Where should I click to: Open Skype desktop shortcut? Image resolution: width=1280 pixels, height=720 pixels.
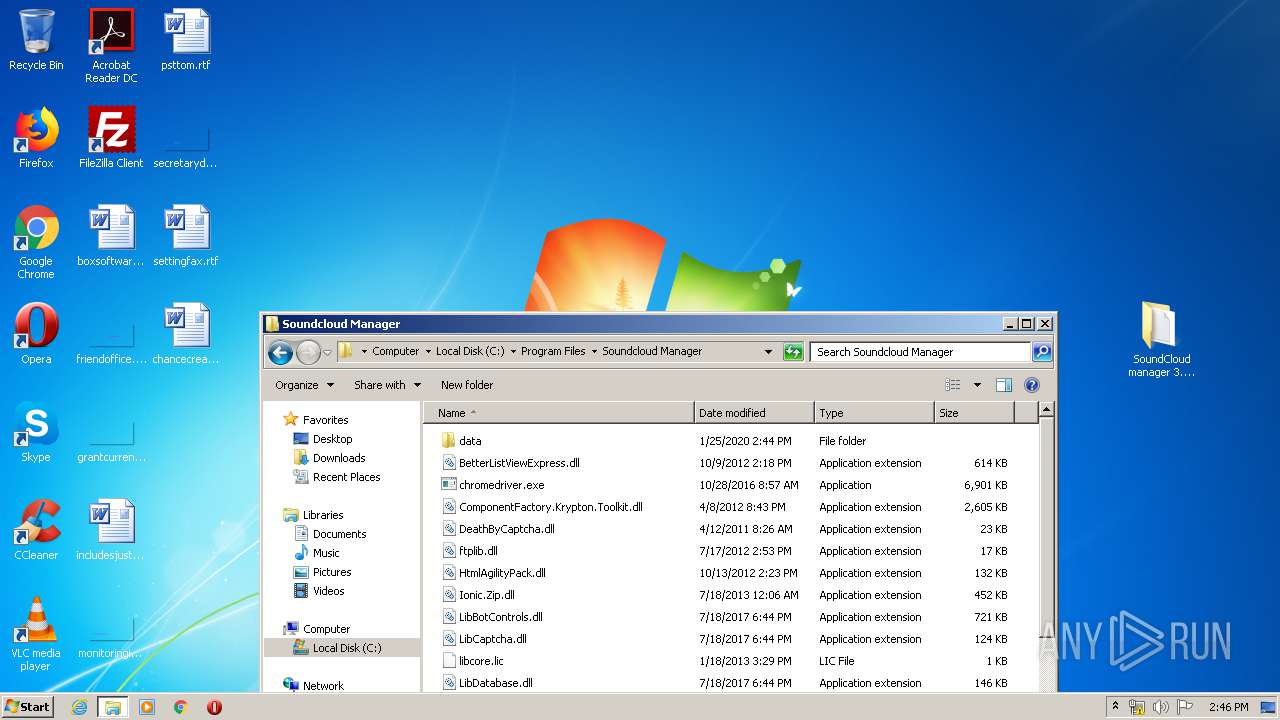click(x=36, y=432)
